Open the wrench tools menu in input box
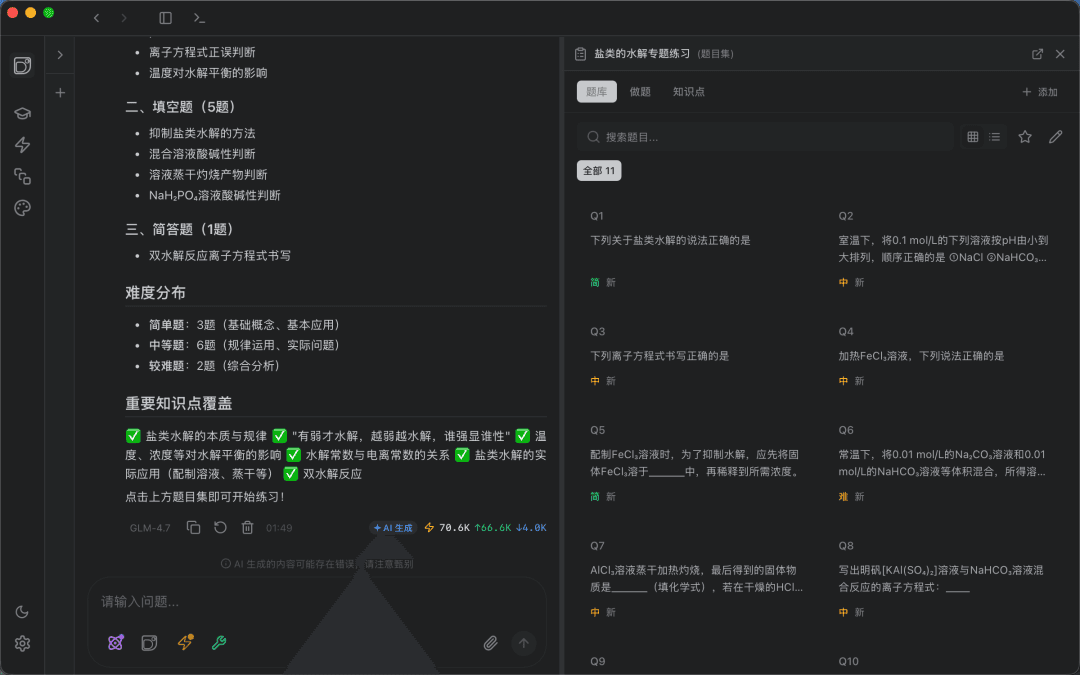This screenshot has height=675, width=1080. click(219, 643)
